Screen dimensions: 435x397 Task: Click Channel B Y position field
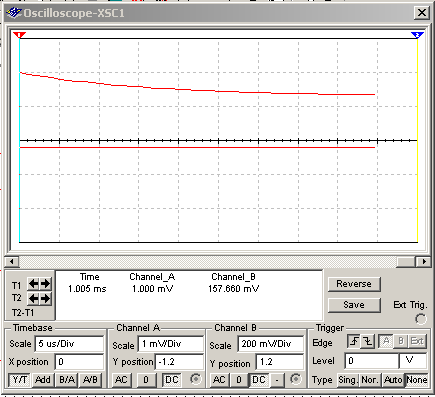click(x=280, y=362)
